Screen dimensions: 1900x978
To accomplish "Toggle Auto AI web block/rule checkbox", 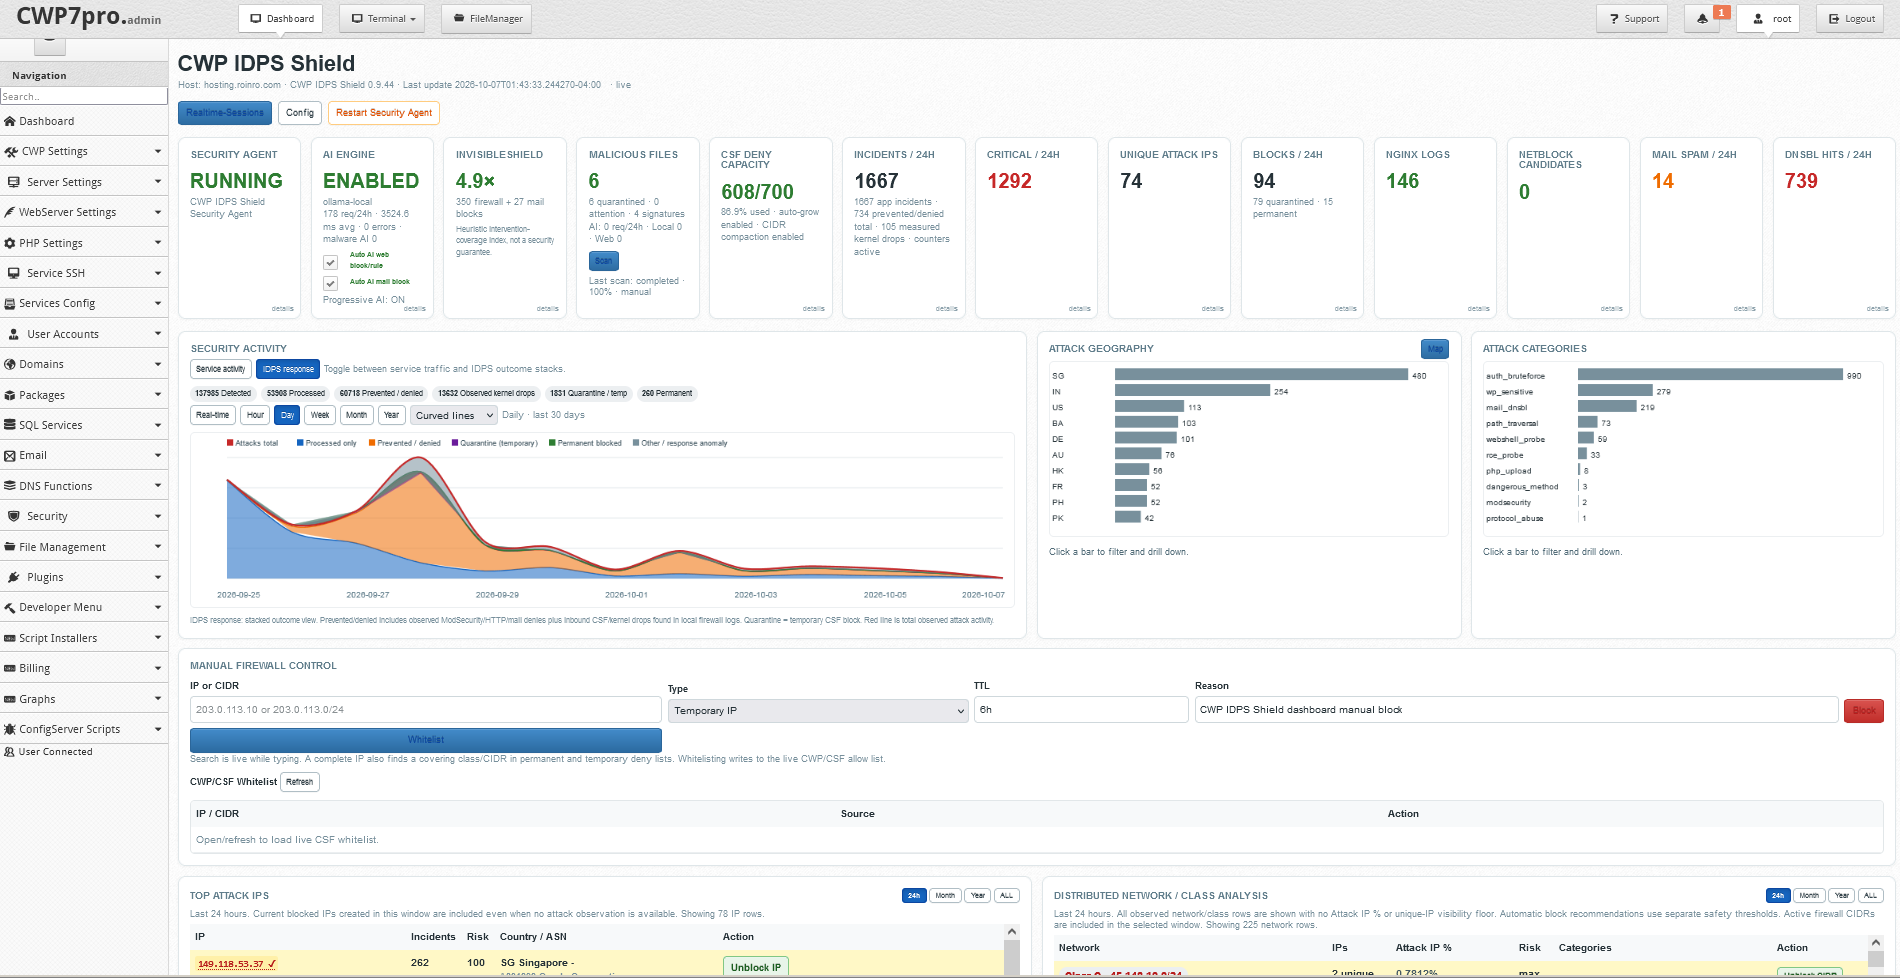I will tap(330, 262).
